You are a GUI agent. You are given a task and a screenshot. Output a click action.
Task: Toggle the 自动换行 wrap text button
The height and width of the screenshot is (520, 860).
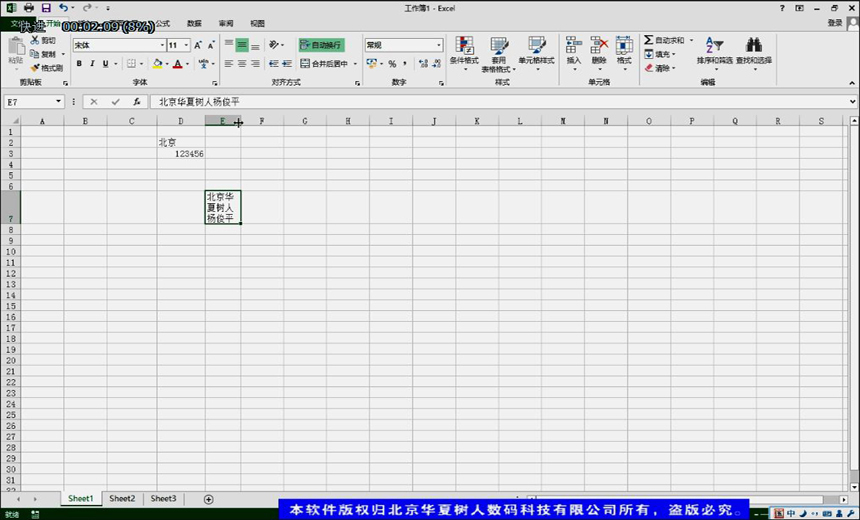(x=321, y=45)
